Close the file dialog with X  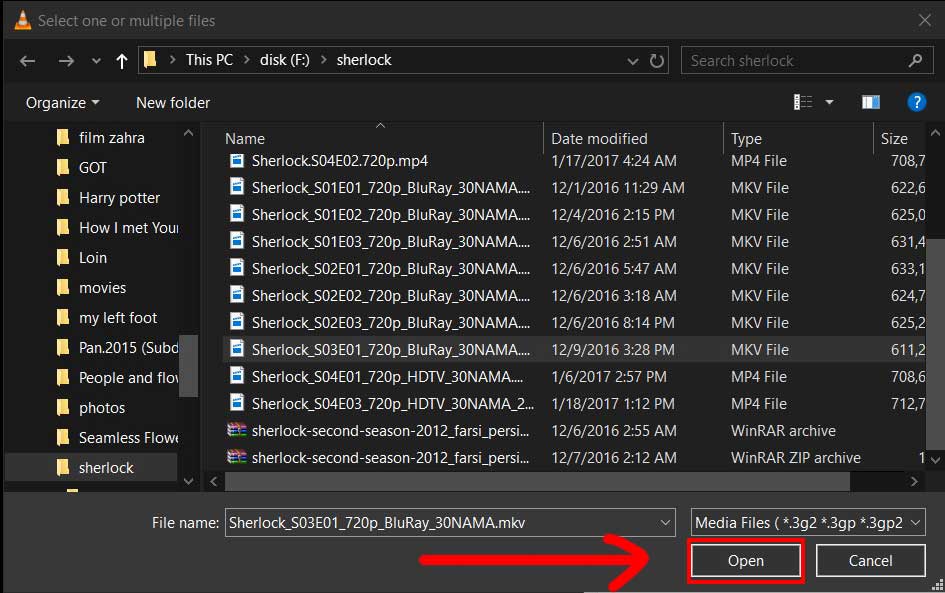coord(925,20)
